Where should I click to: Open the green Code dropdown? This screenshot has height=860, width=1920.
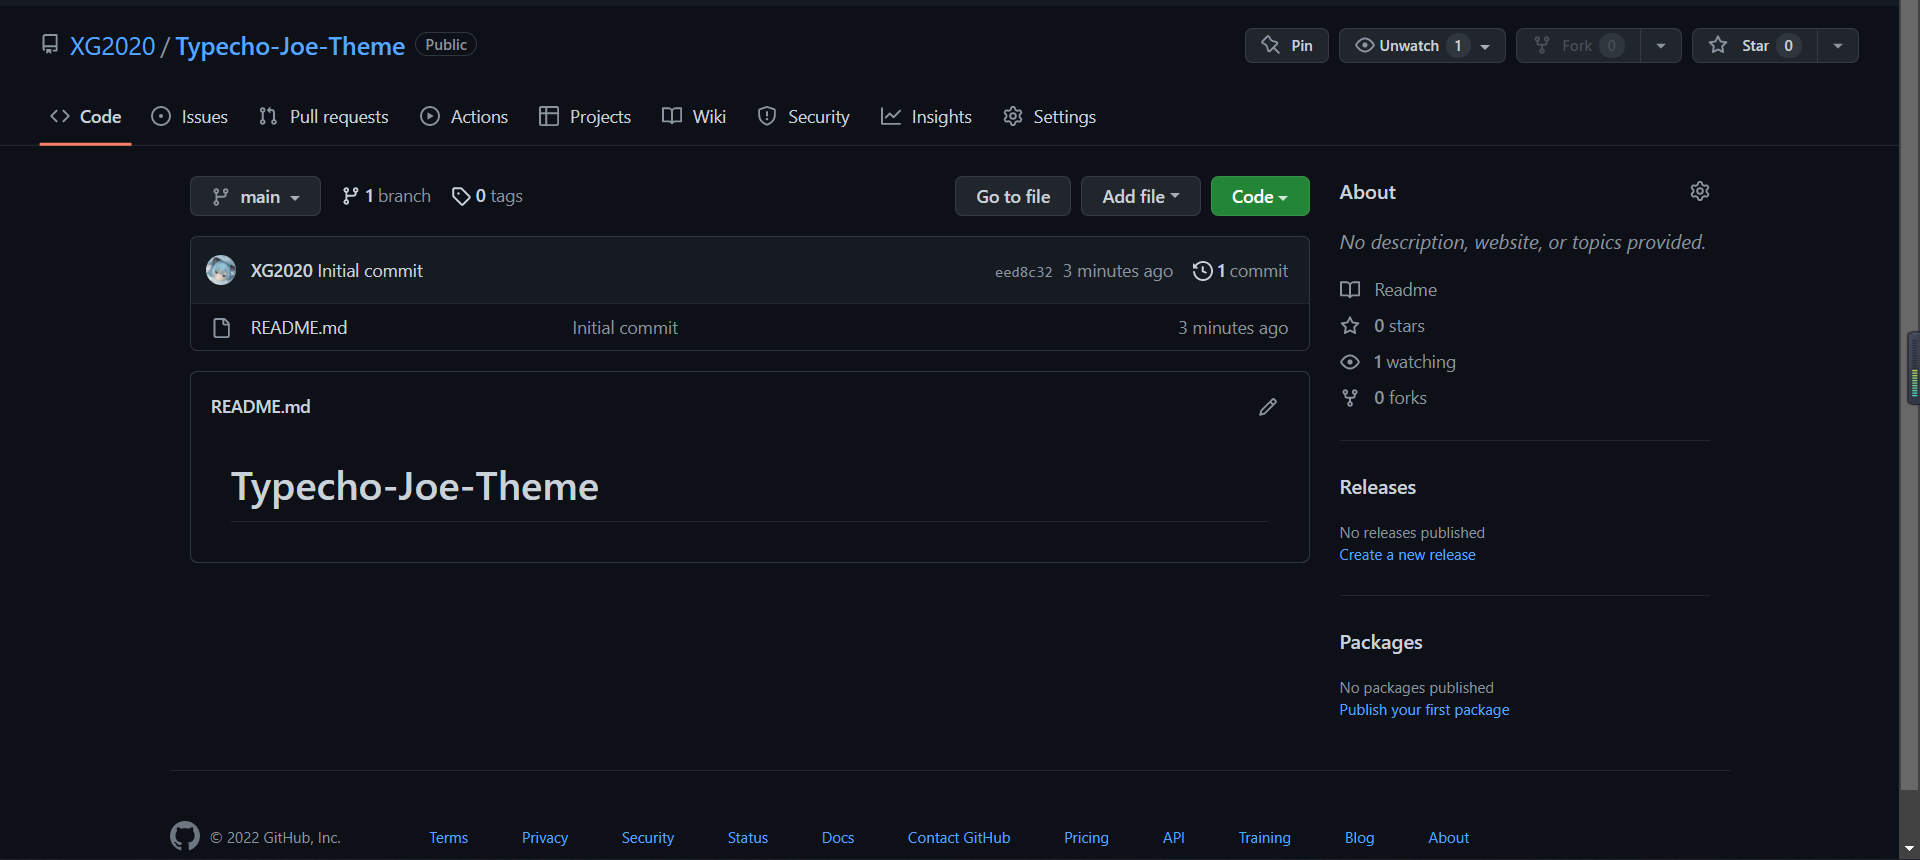[1260, 196]
